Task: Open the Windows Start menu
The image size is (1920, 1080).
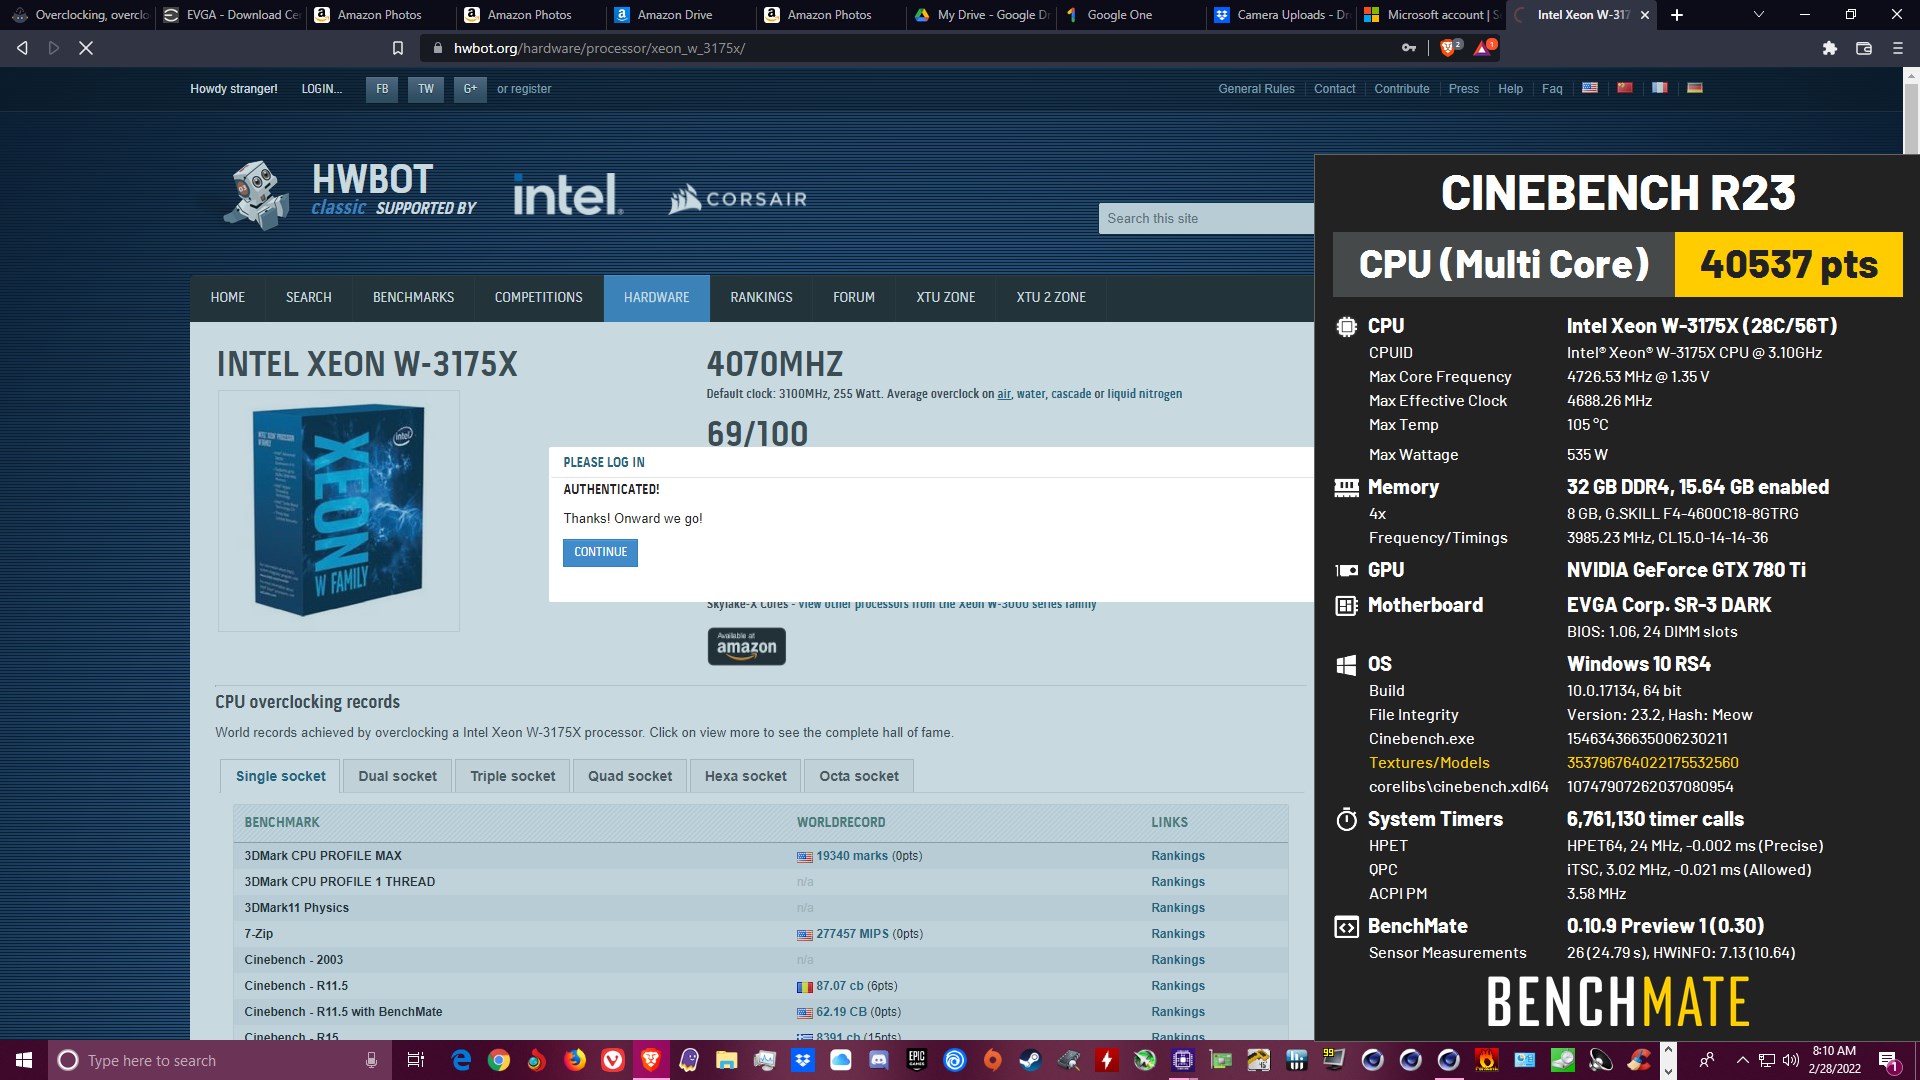Action: [24, 1060]
